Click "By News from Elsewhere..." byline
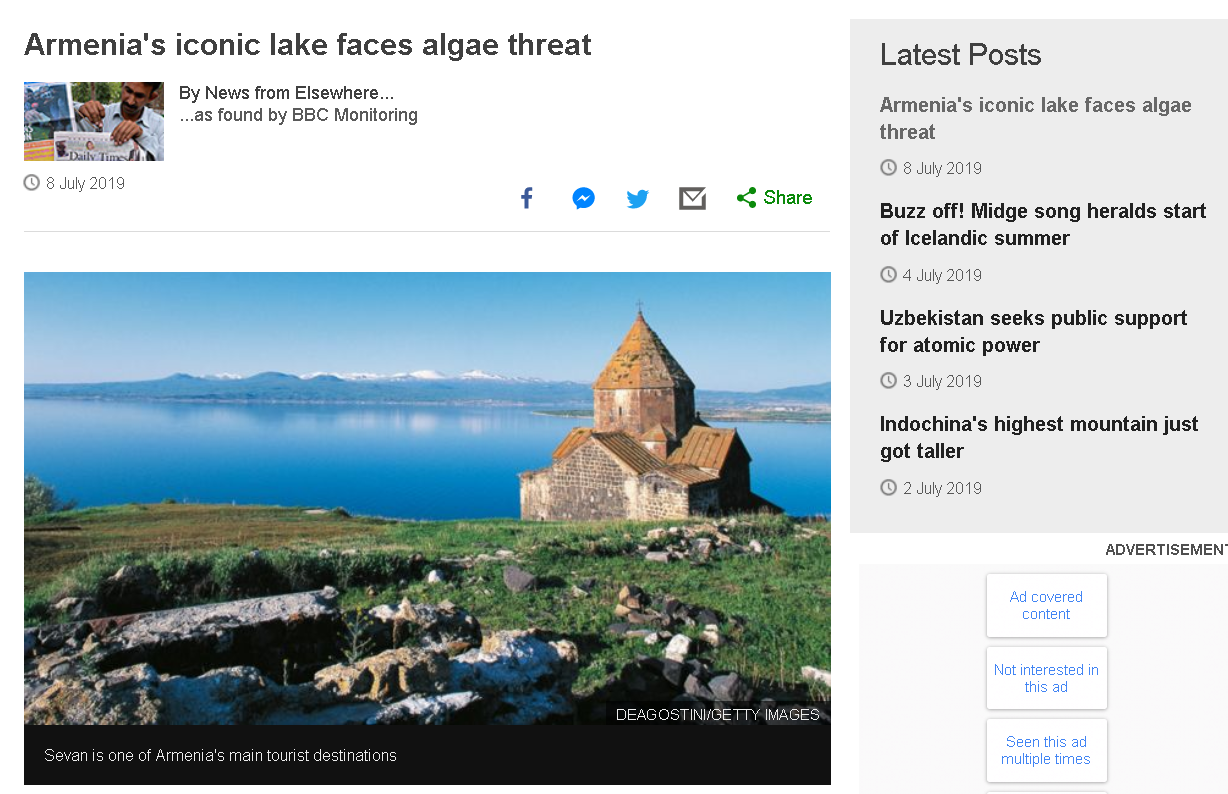The width and height of the screenshot is (1228, 794). tap(286, 93)
